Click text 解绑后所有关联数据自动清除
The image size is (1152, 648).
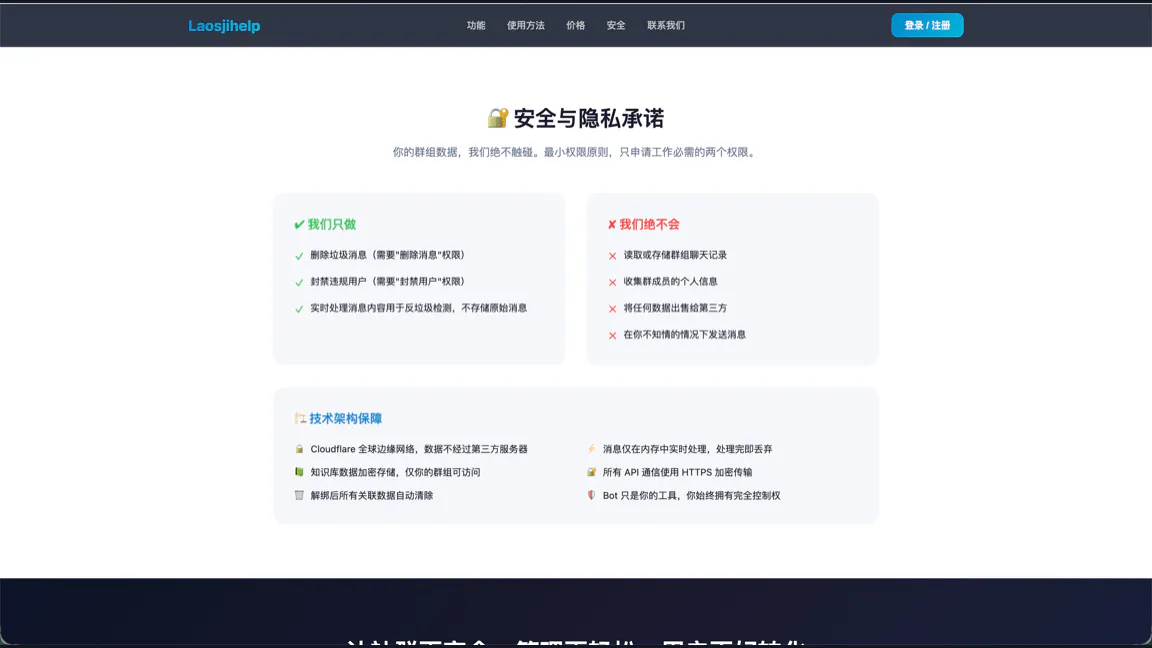tap(372, 496)
